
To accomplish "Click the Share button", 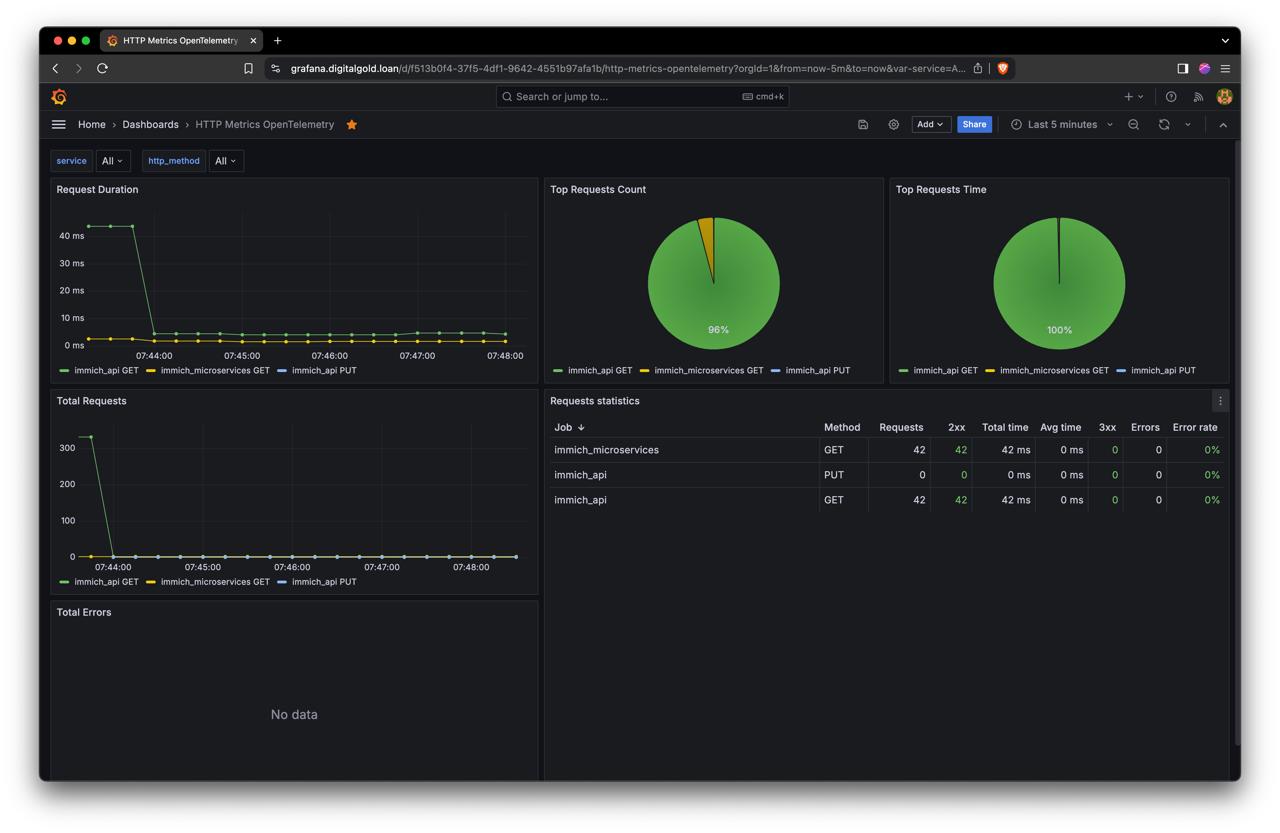I will (x=974, y=125).
